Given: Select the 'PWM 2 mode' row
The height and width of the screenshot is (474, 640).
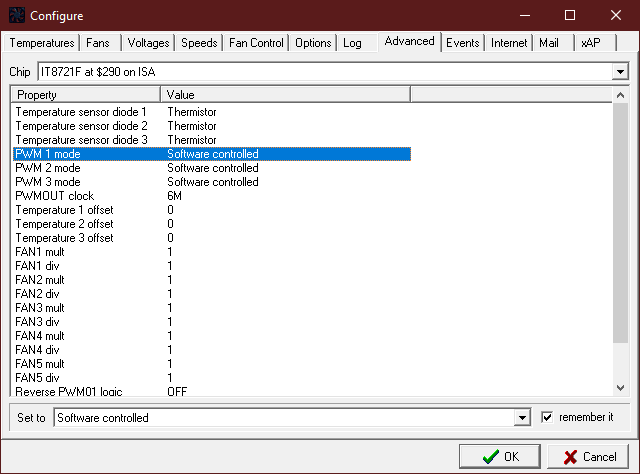Looking at the screenshot, I should point(211,168).
